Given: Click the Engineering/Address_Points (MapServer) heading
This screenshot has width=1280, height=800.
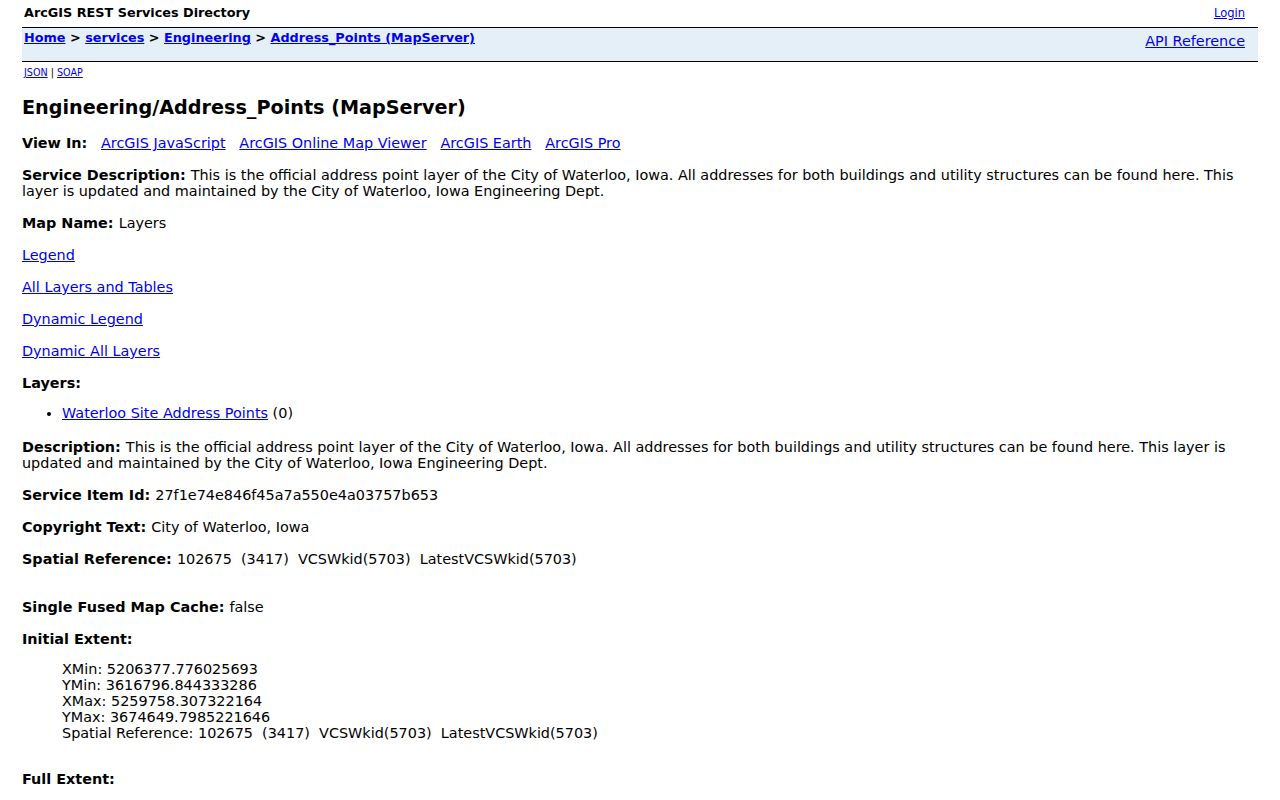Looking at the screenshot, I should 244,107.
